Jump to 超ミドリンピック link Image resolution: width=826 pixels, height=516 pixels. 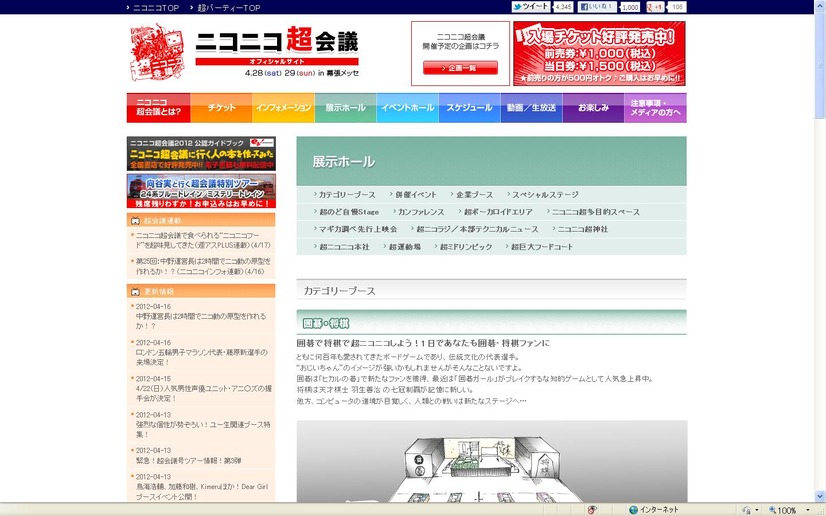click(466, 247)
